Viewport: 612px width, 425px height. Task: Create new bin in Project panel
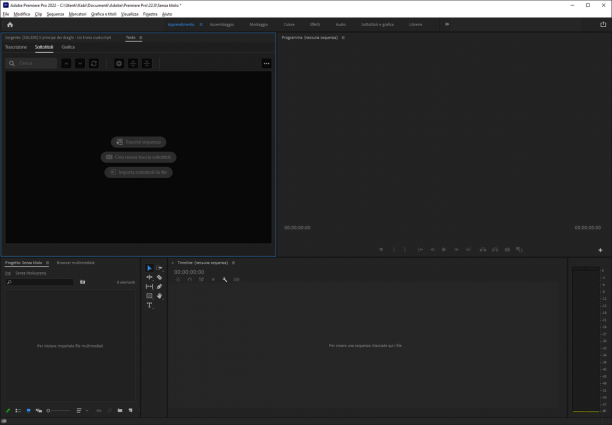(120, 411)
